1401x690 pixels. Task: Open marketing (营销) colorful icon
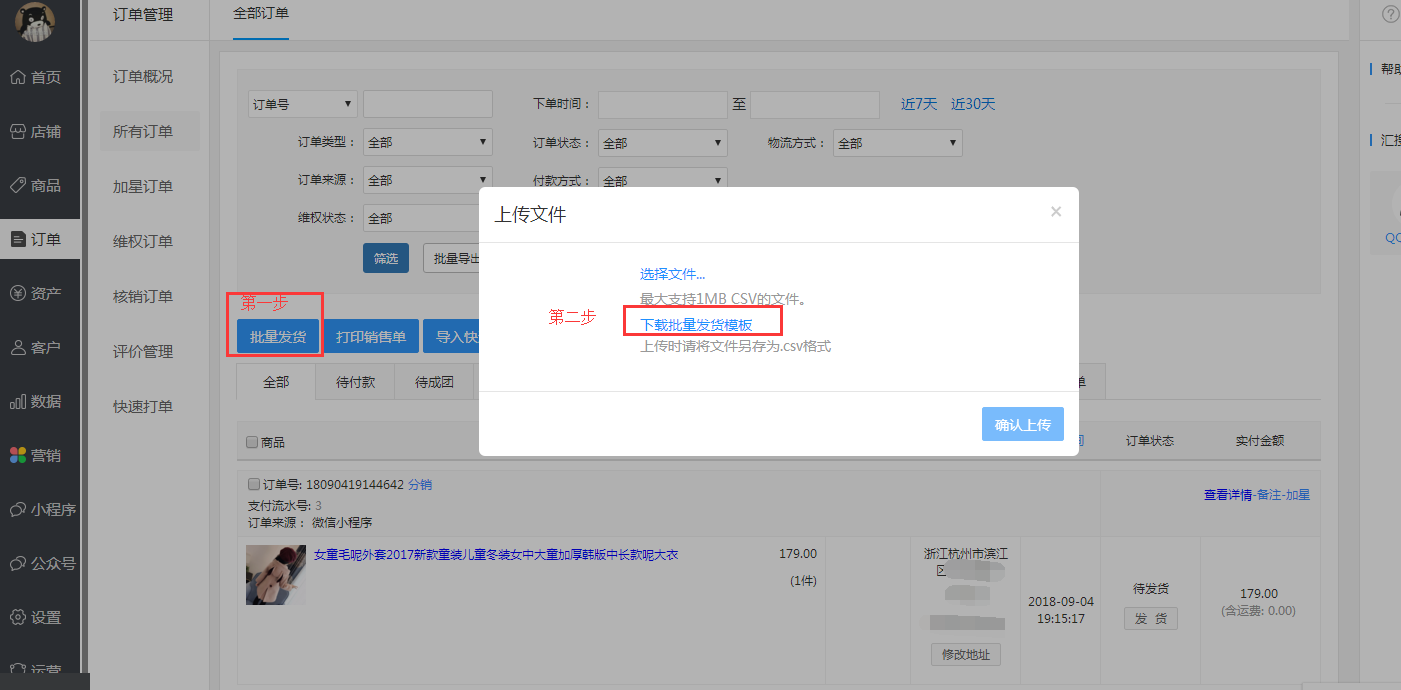click(x=17, y=455)
